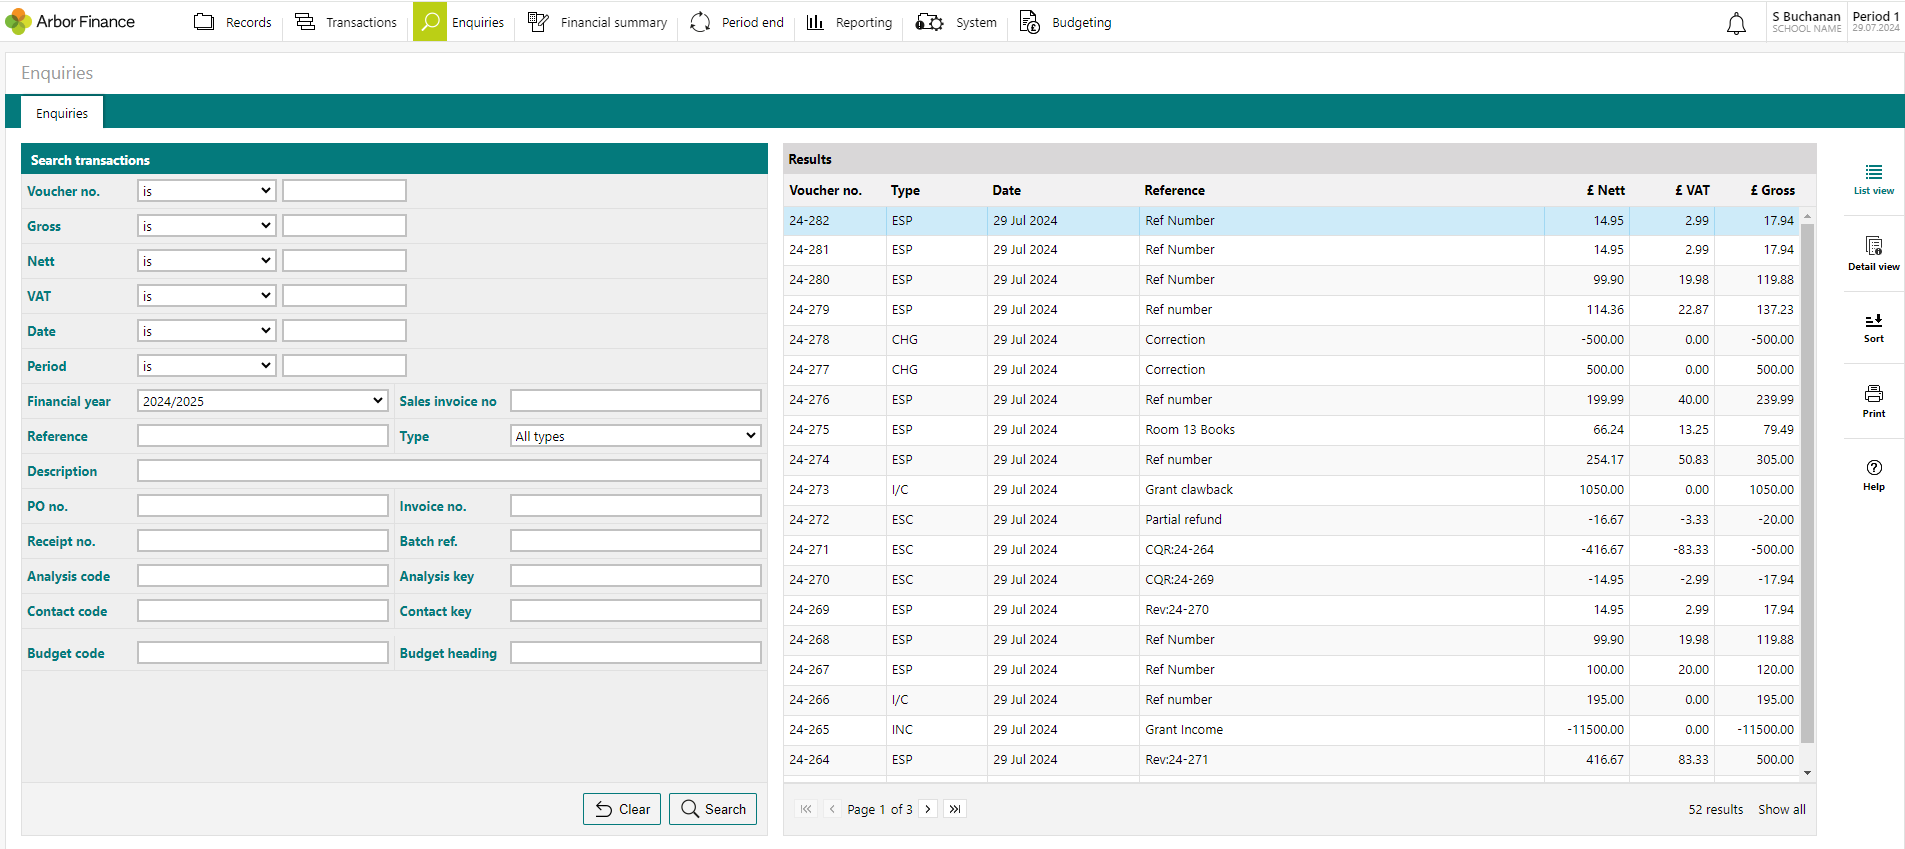Screen dimensions: 1905x849
Task: Click the Search button
Action: click(713, 809)
